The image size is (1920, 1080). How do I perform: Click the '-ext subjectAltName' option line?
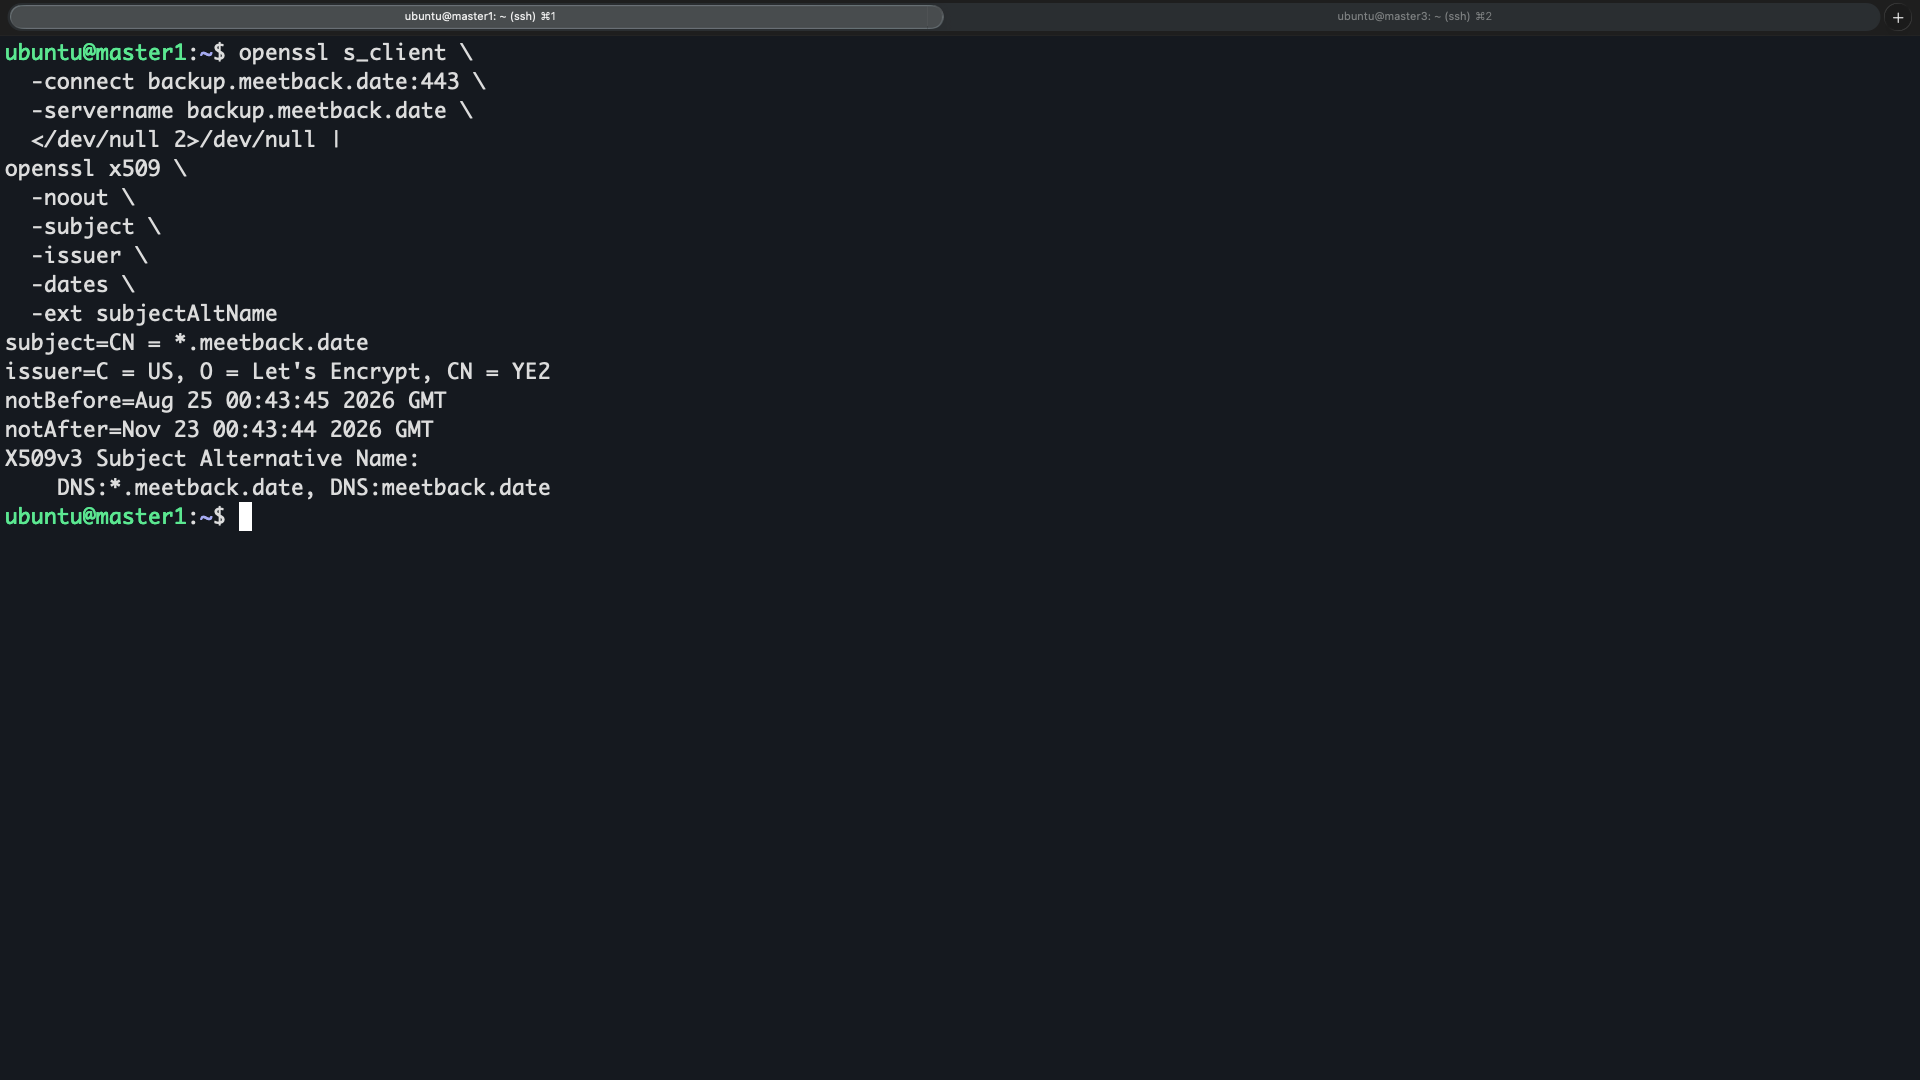pyautogui.click(x=154, y=314)
